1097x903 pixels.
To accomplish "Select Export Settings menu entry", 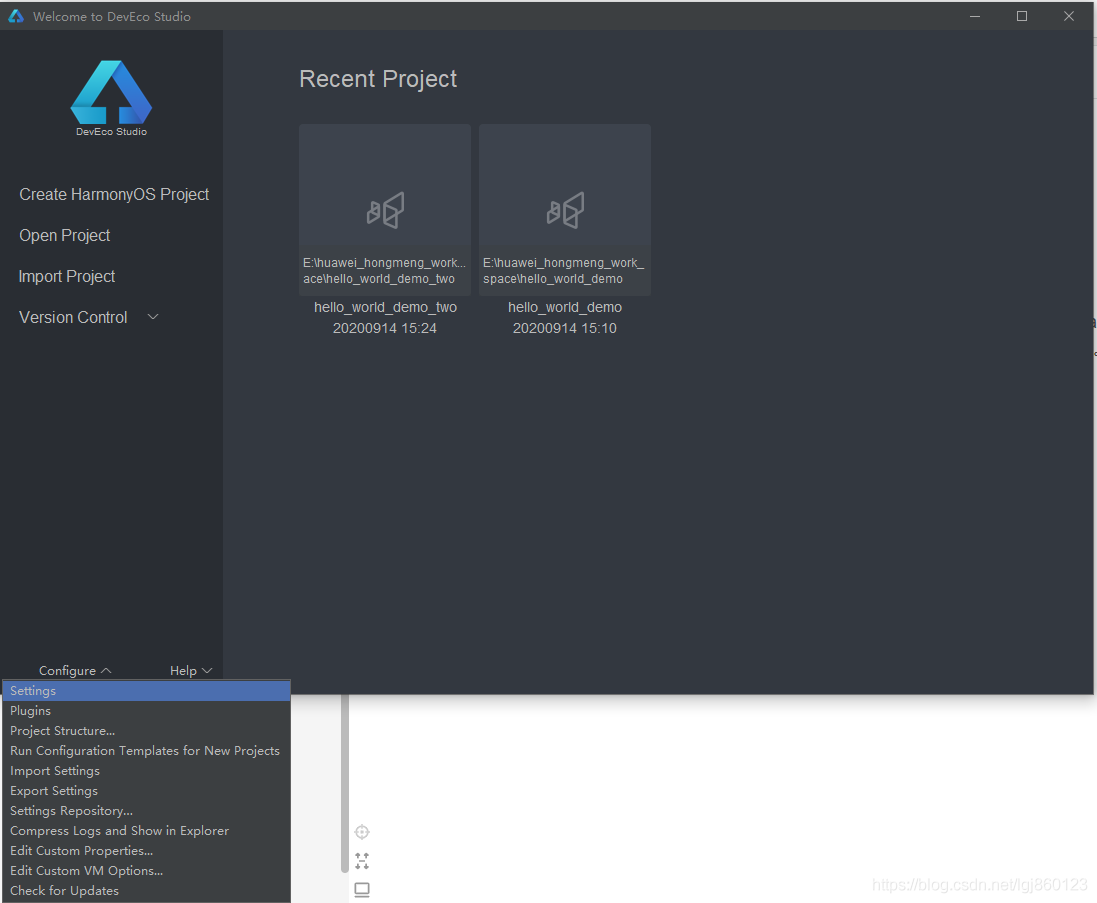I will [x=146, y=791].
